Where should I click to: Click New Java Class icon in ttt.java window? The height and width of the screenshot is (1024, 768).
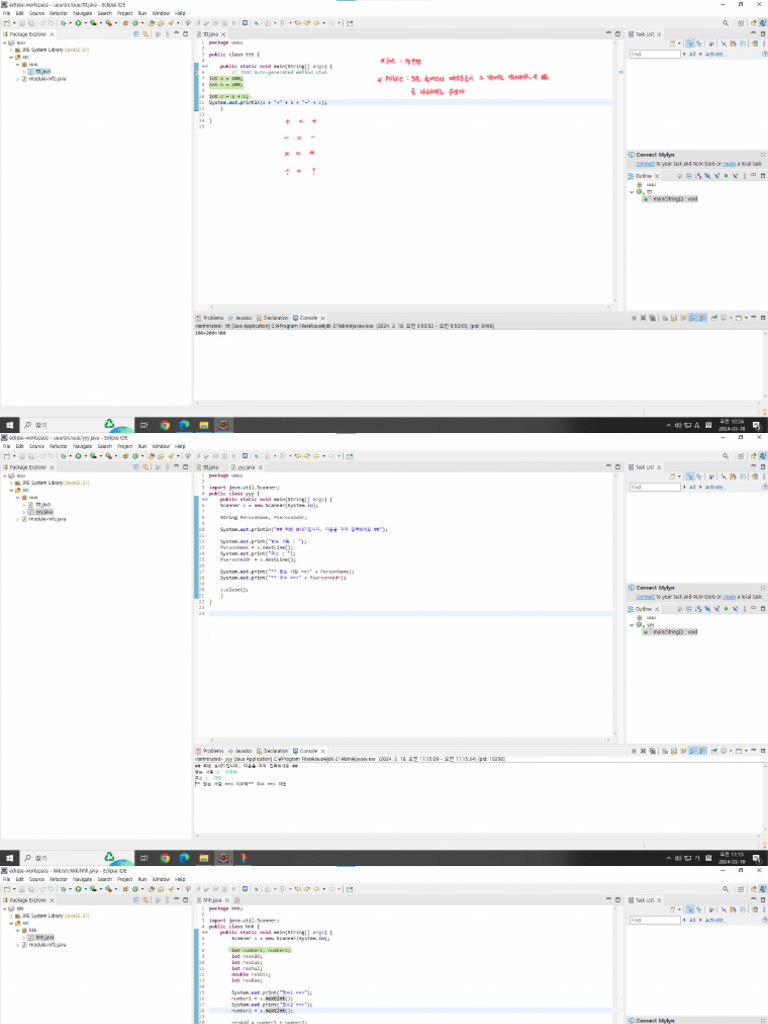coord(134,23)
